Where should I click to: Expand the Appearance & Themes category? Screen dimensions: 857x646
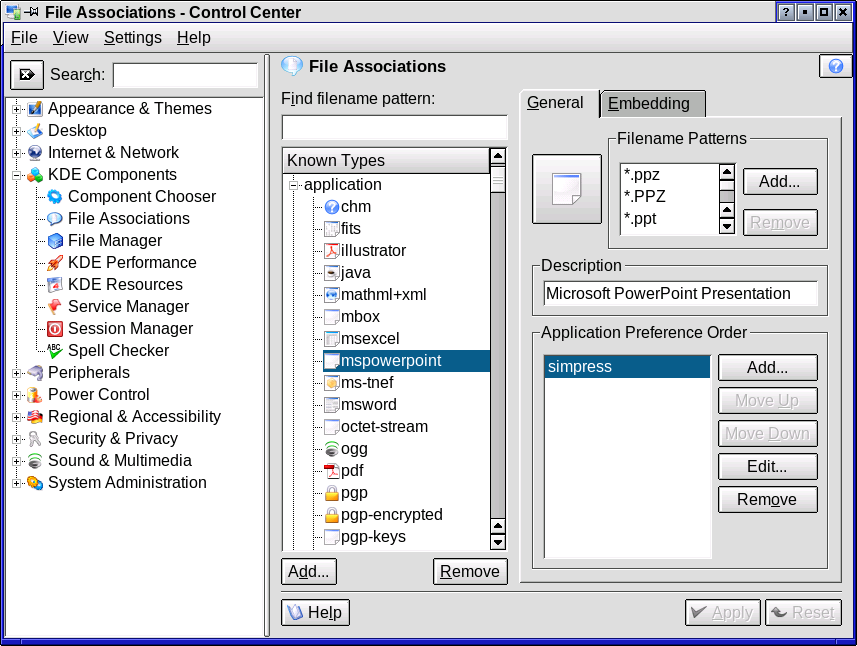[17, 109]
